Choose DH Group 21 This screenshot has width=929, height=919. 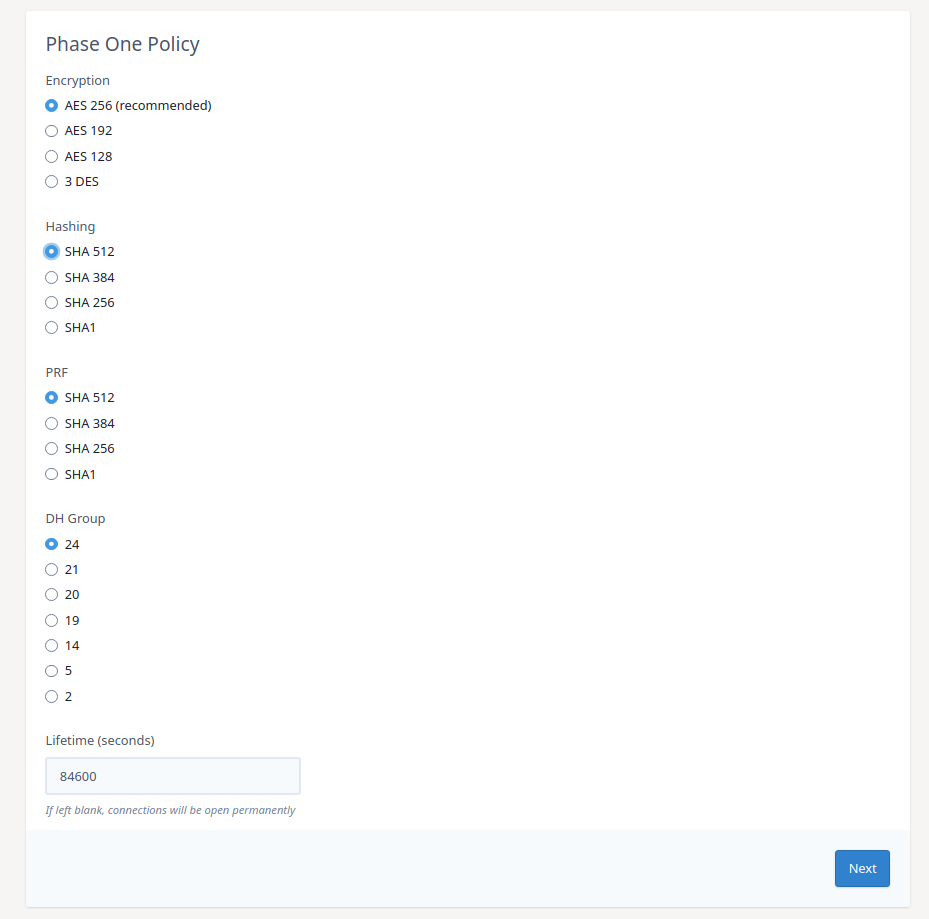(x=51, y=569)
